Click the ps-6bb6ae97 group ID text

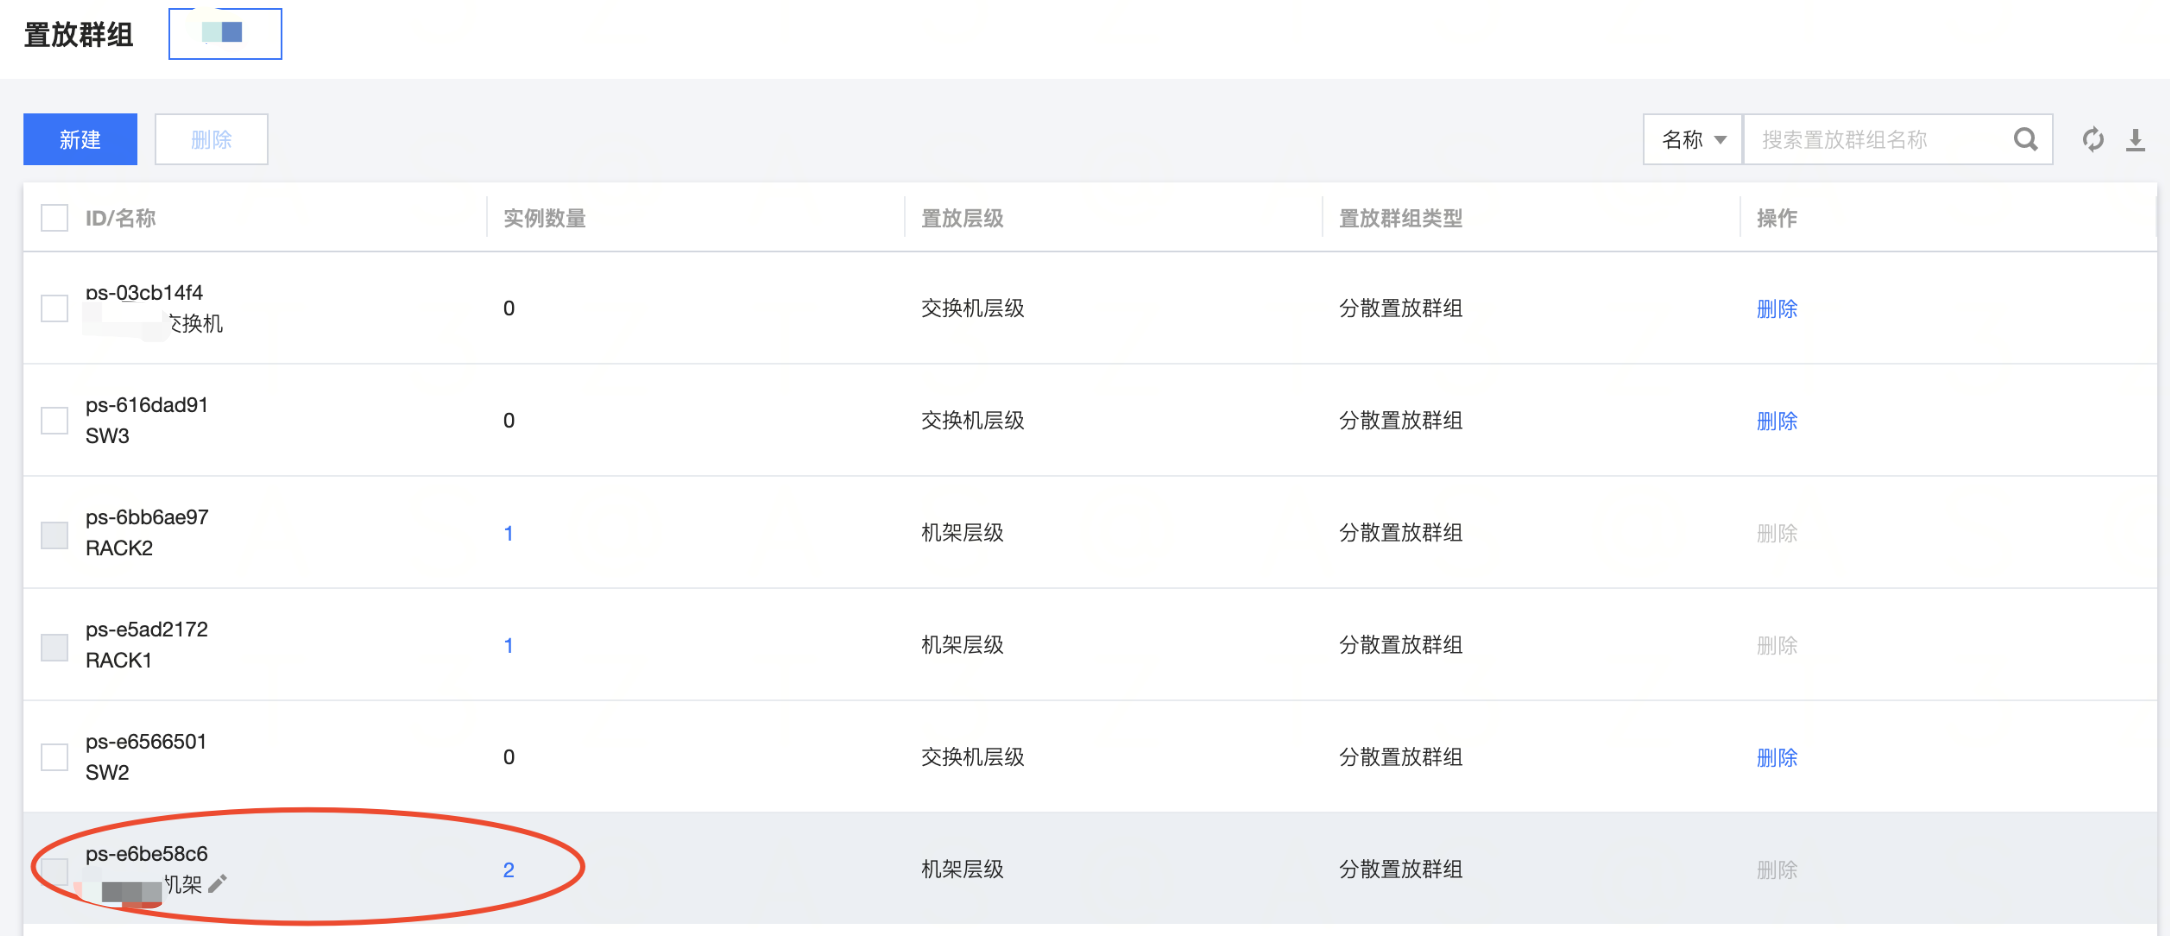(x=147, y=517)
